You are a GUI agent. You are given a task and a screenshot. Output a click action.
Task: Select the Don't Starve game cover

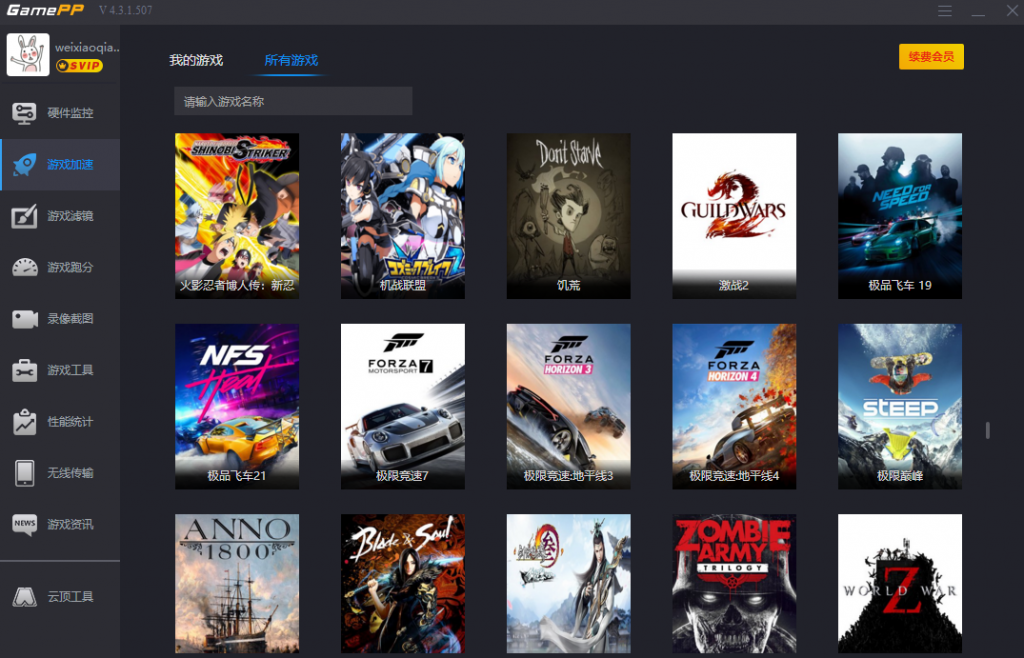click(x=569, y=216)
